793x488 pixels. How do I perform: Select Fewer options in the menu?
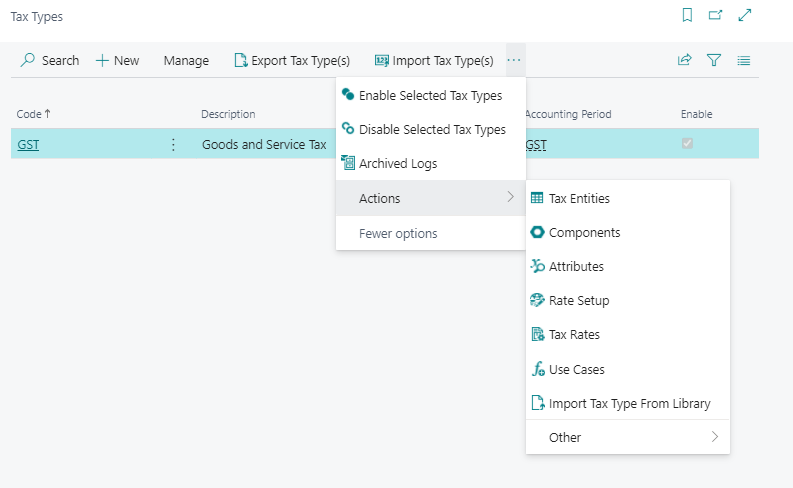click(398, 233)
